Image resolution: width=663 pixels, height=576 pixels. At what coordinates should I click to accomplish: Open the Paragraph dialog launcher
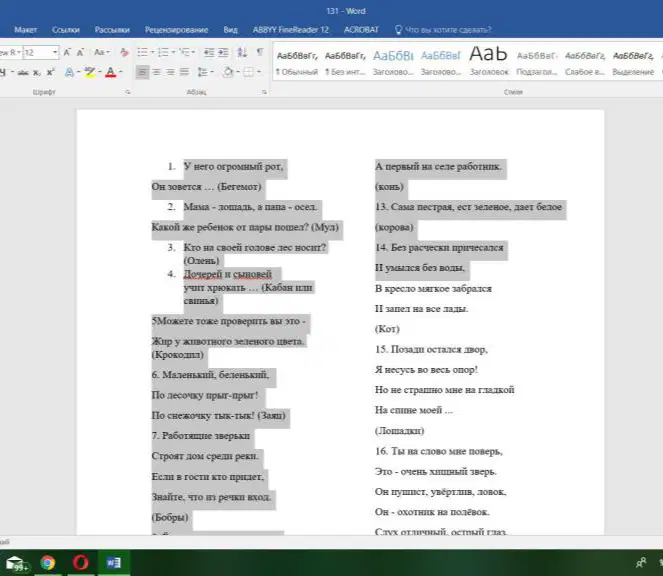tap(264, 92)
